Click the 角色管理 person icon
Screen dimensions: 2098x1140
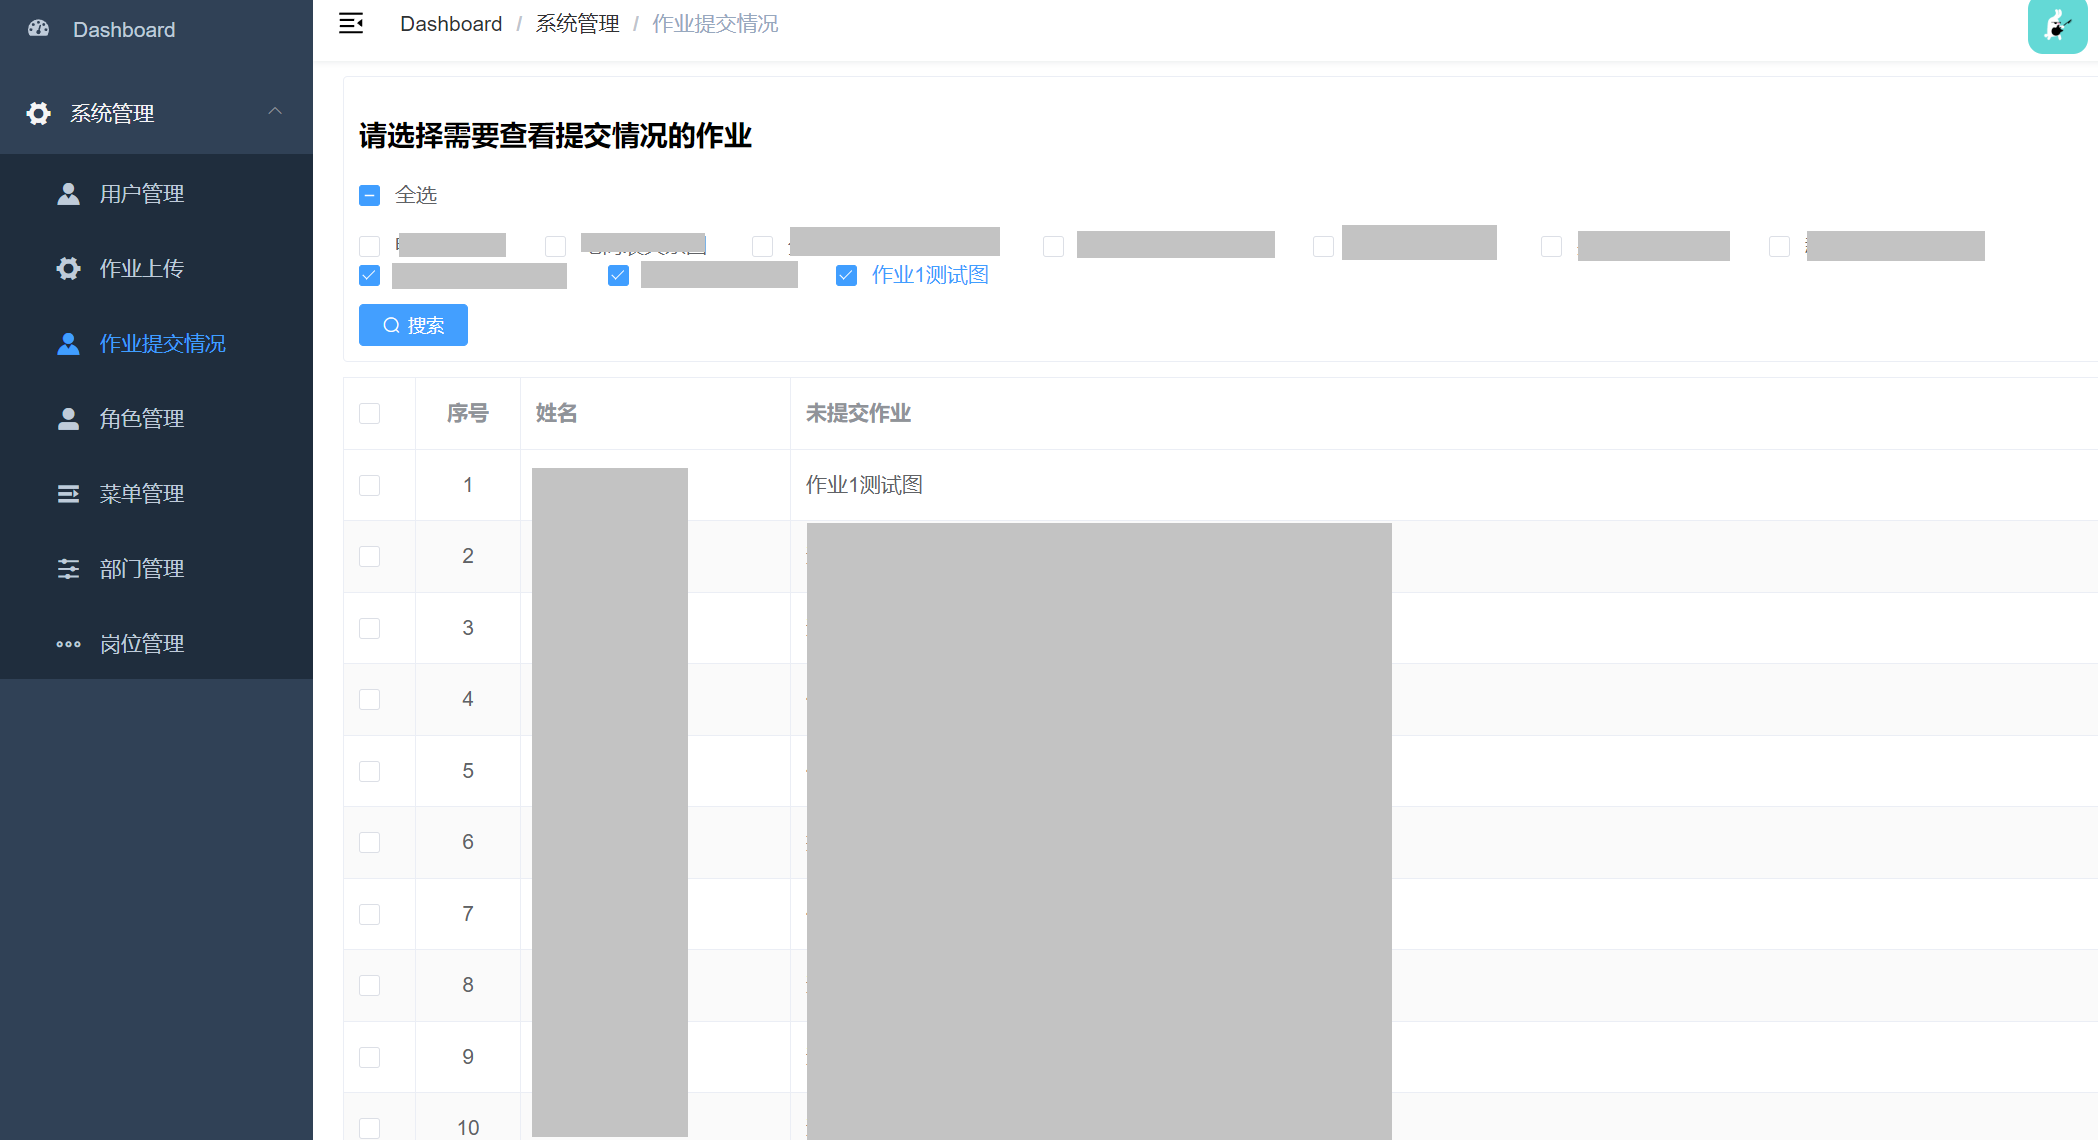click(68, 419)
